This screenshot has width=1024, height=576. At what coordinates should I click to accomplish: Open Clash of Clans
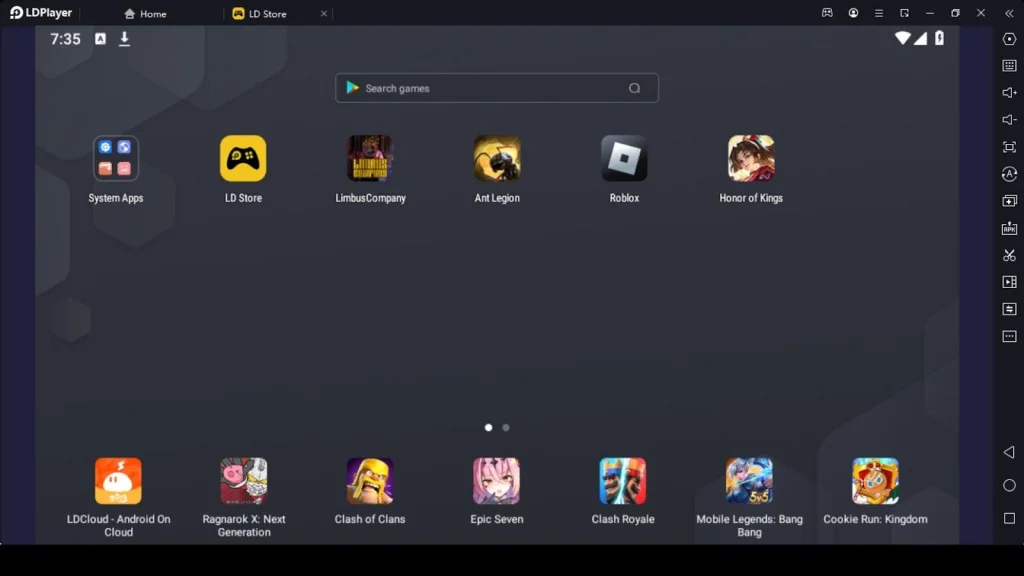tap(370, 481)
